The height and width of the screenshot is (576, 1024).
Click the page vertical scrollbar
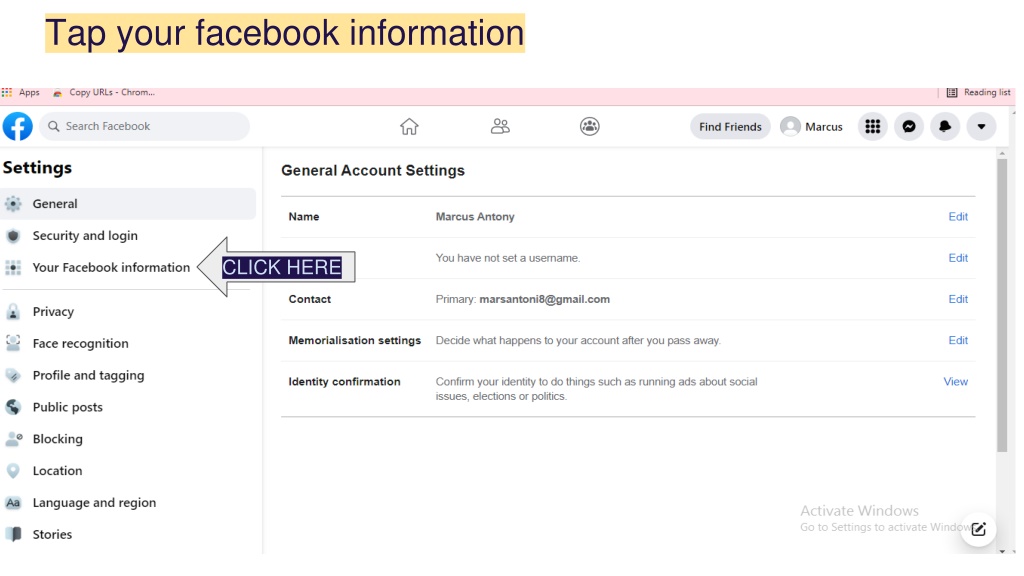click(x=1002, y=305)
